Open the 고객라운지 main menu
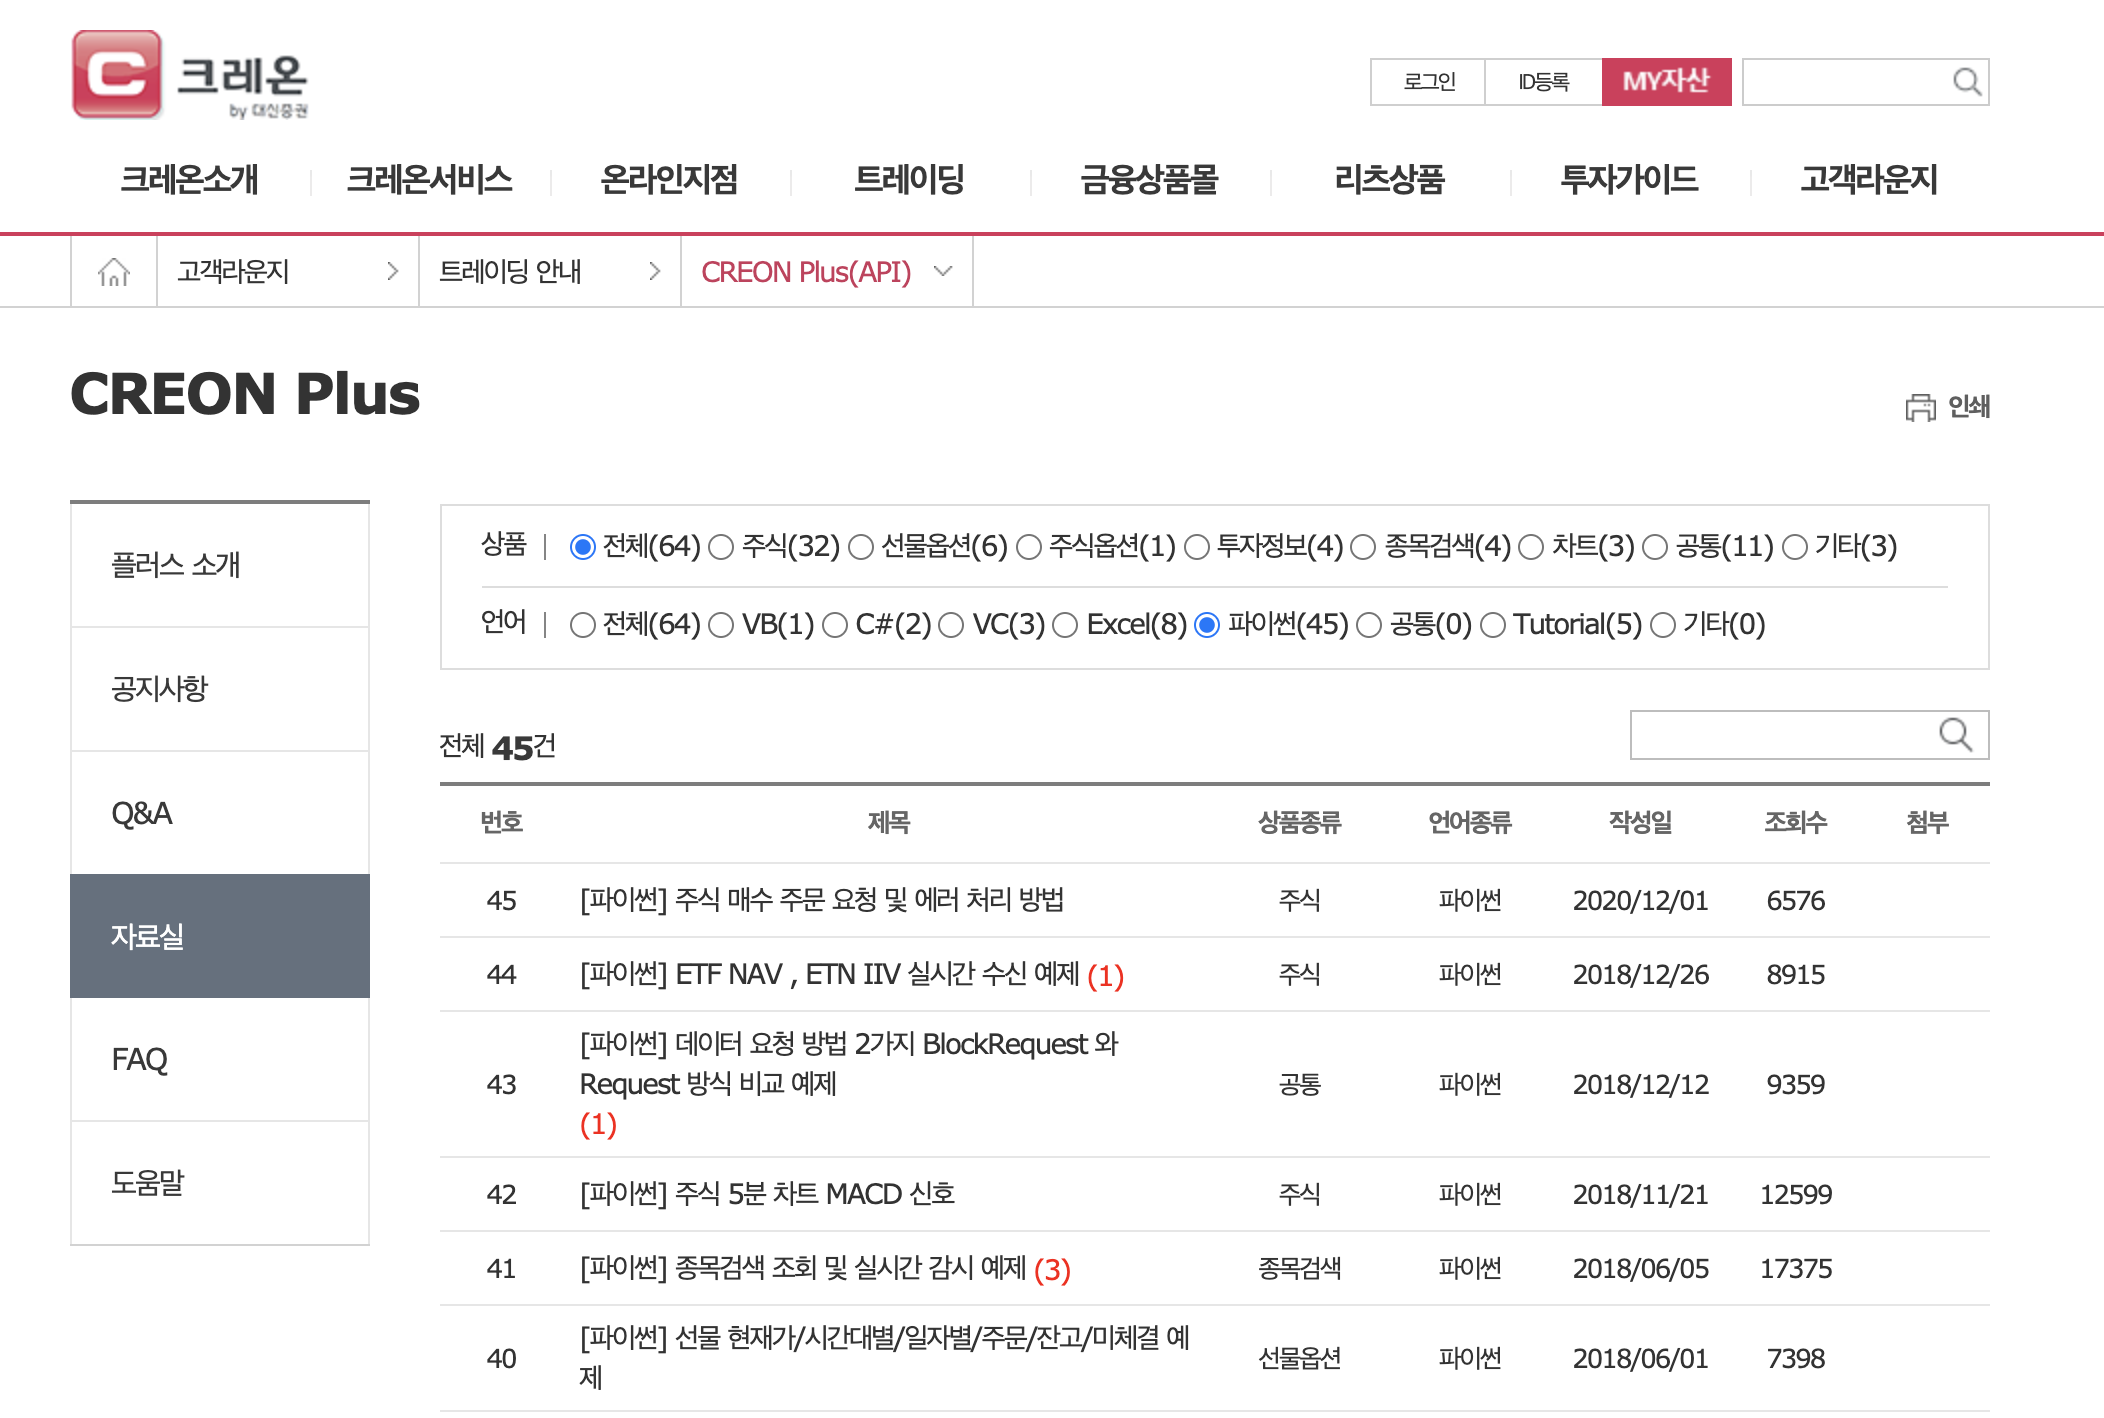Image resolution: width=2104 pixels, height=1418 pixels. (x=1869, y=180)
